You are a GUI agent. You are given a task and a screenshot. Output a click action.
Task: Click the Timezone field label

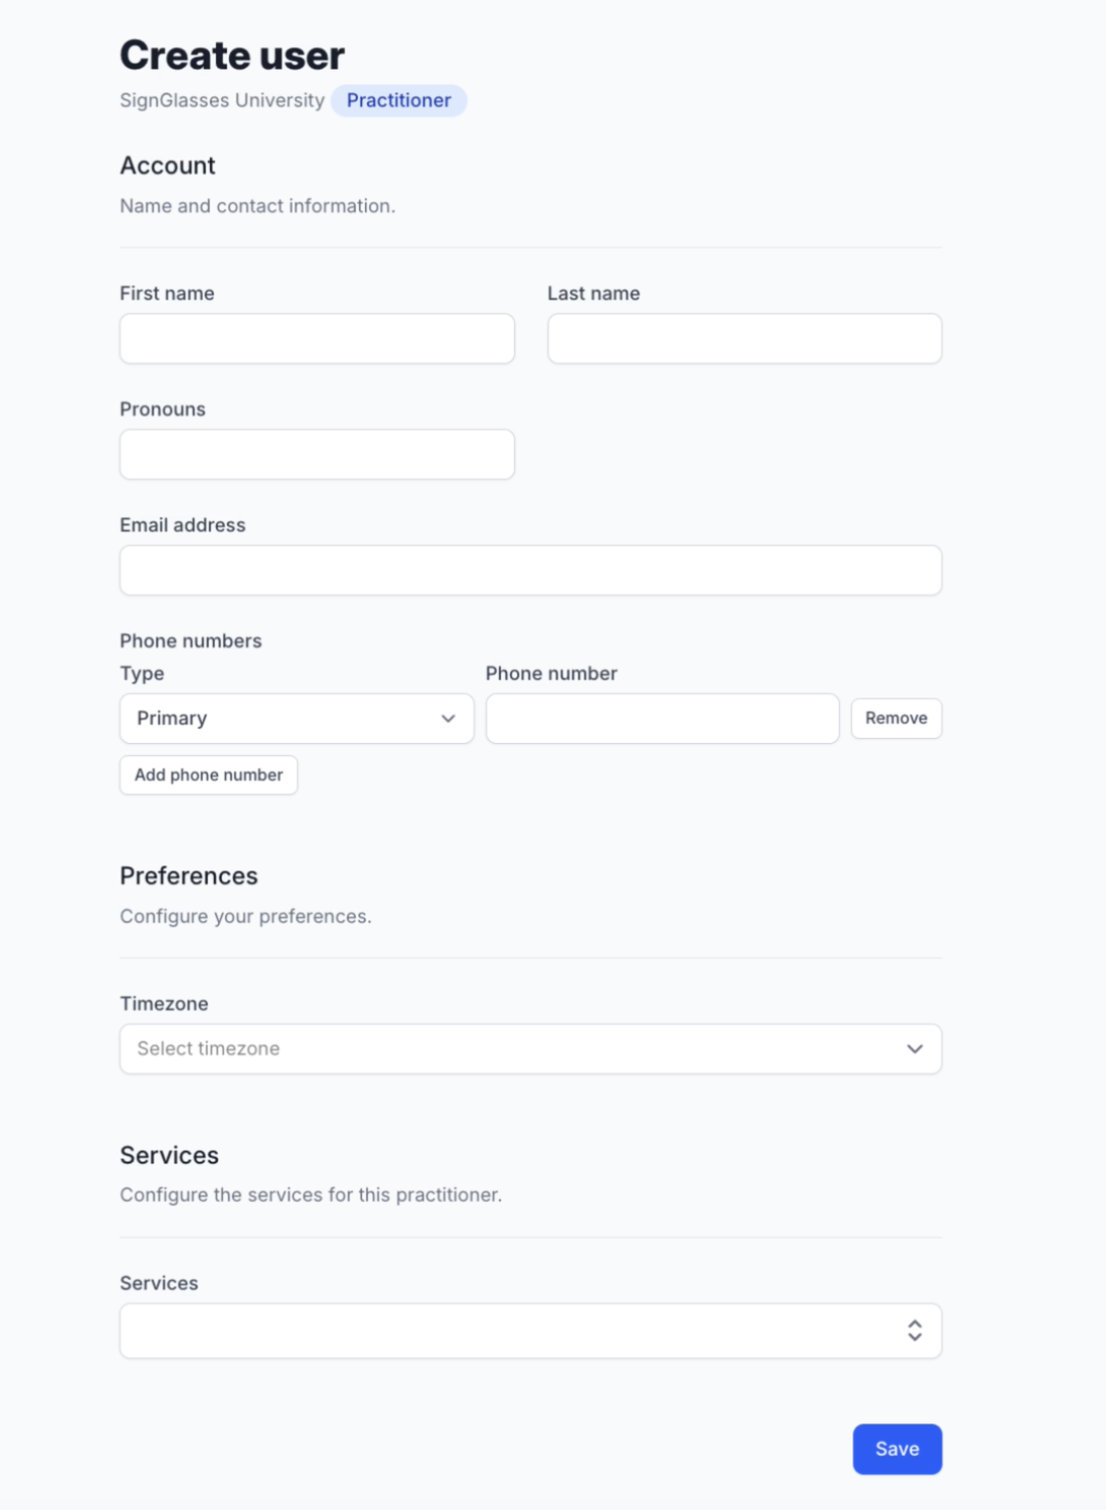pos(164,1004)
